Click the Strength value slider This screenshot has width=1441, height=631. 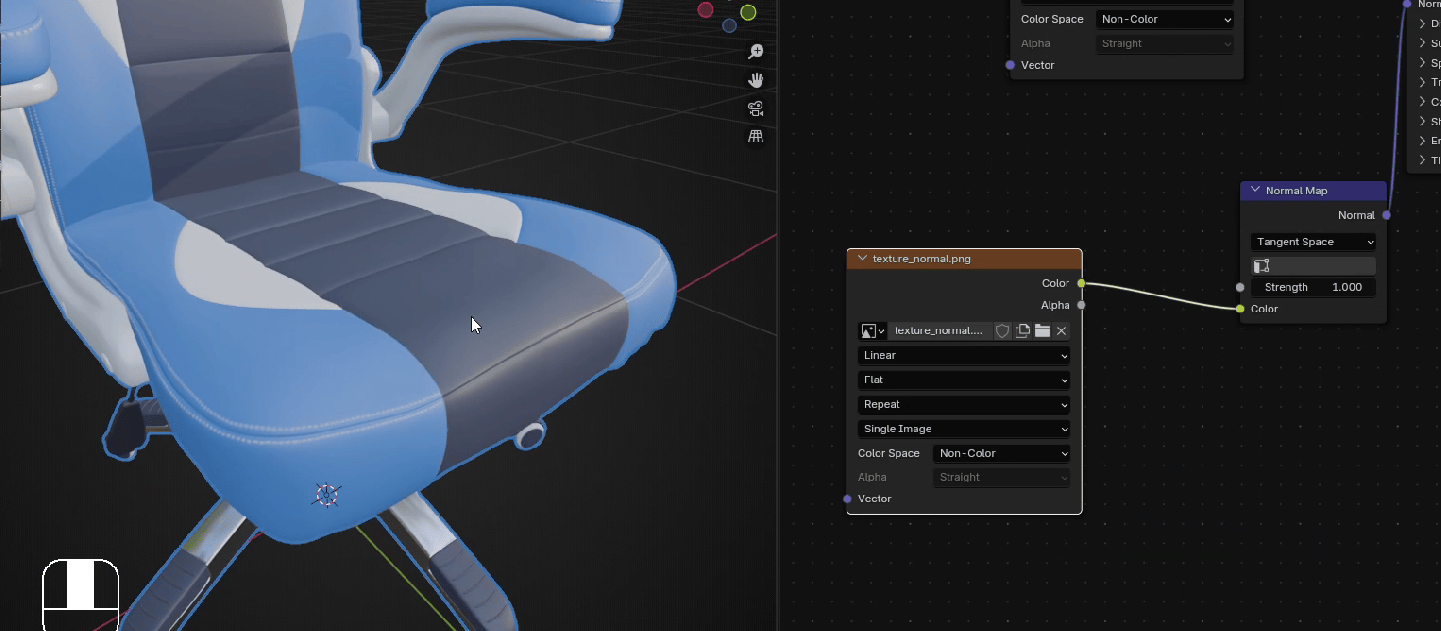click(1313, 287)
